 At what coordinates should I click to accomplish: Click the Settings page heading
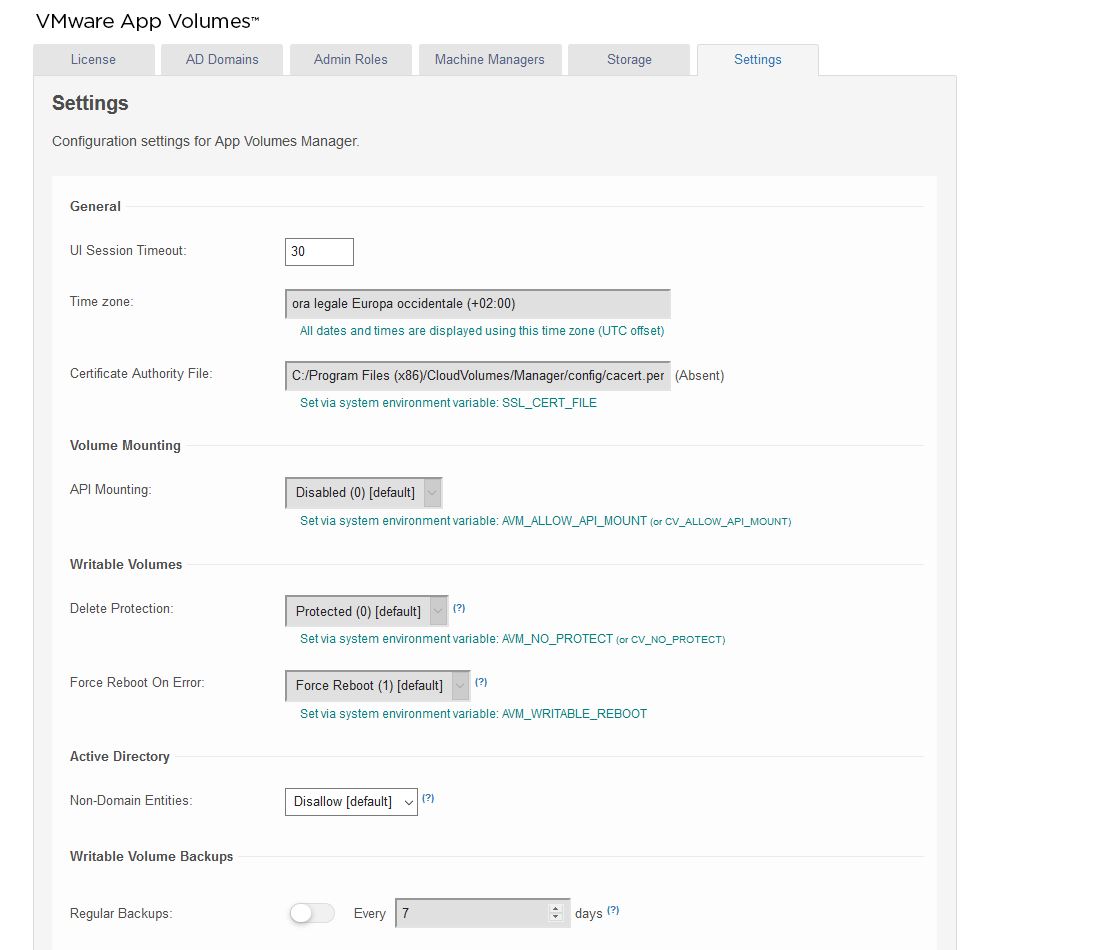[90, 104]
